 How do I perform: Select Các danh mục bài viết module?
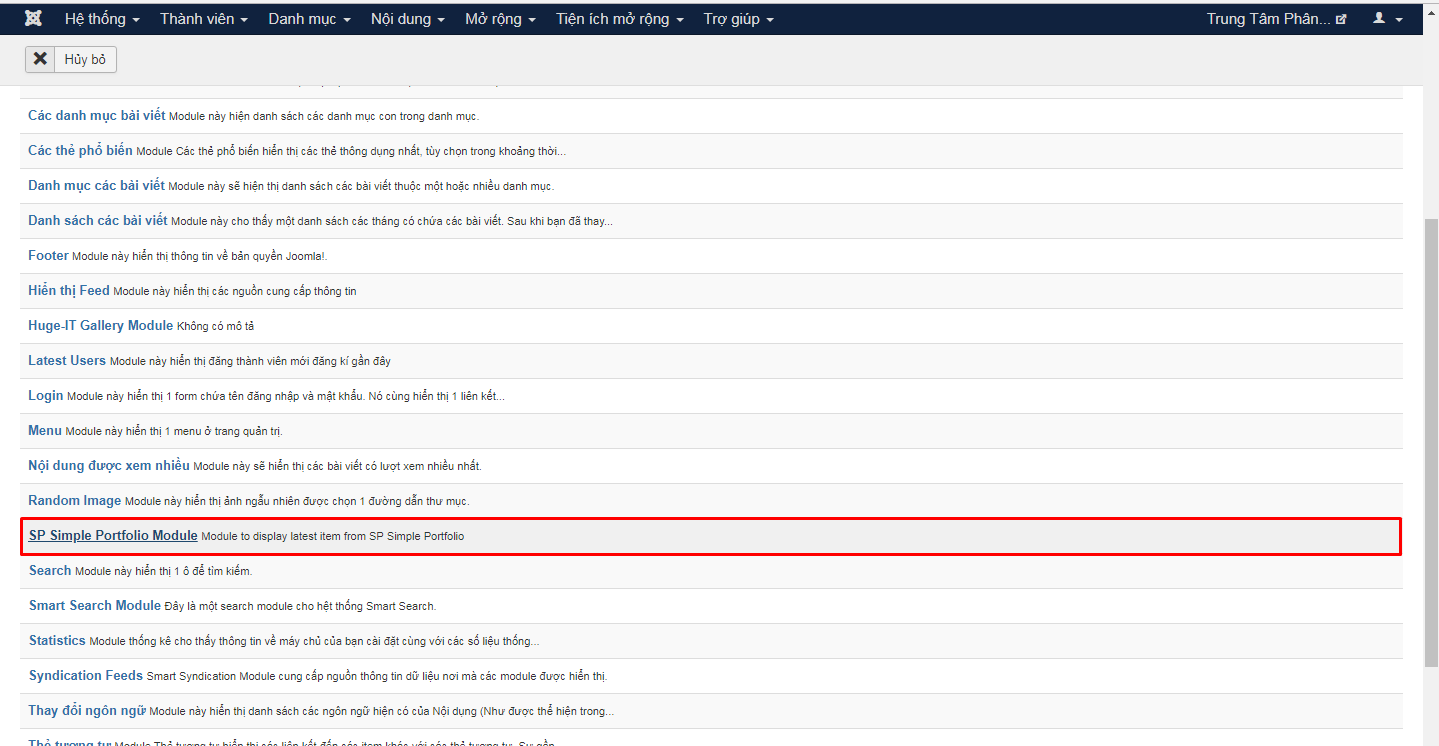(x=97, y=115)
